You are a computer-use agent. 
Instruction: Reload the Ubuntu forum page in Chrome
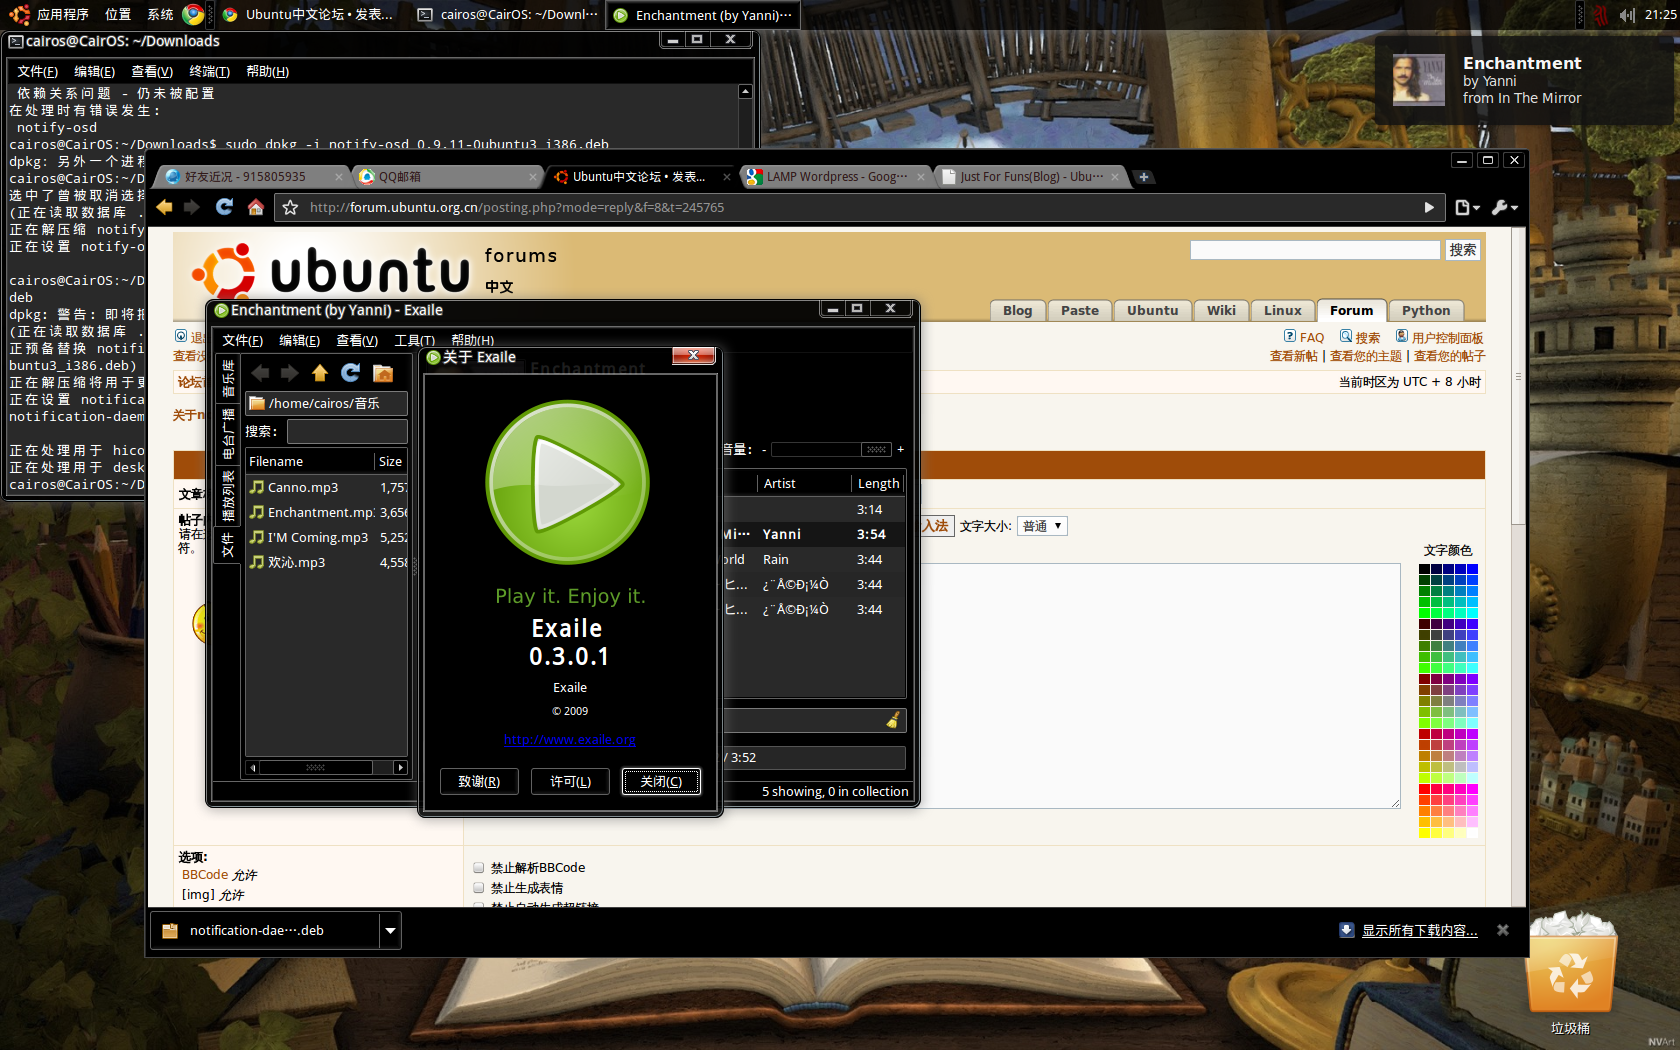224,207
